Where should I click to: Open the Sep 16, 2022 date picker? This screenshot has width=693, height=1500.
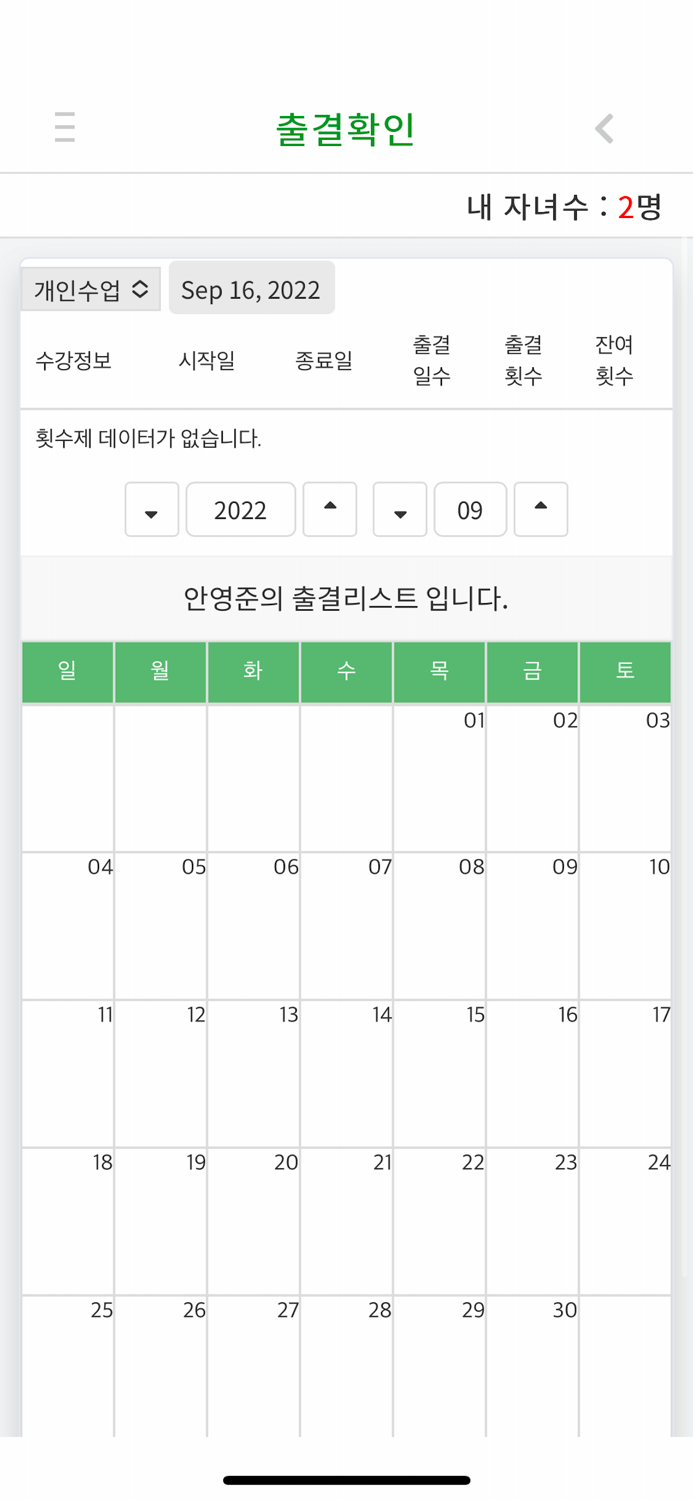tap(252, 288)
